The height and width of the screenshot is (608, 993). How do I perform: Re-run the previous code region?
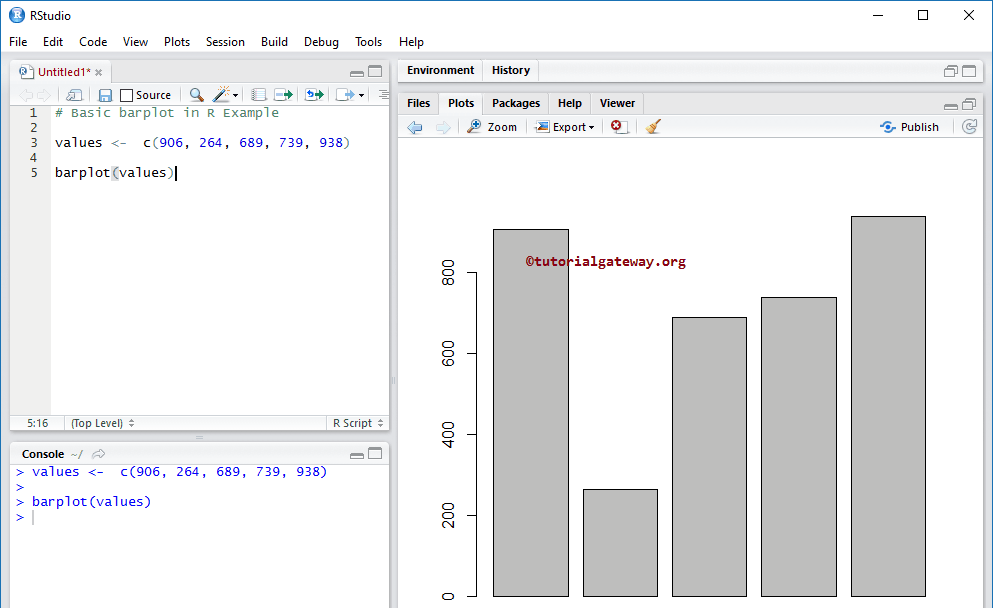(x=312, y=94)
